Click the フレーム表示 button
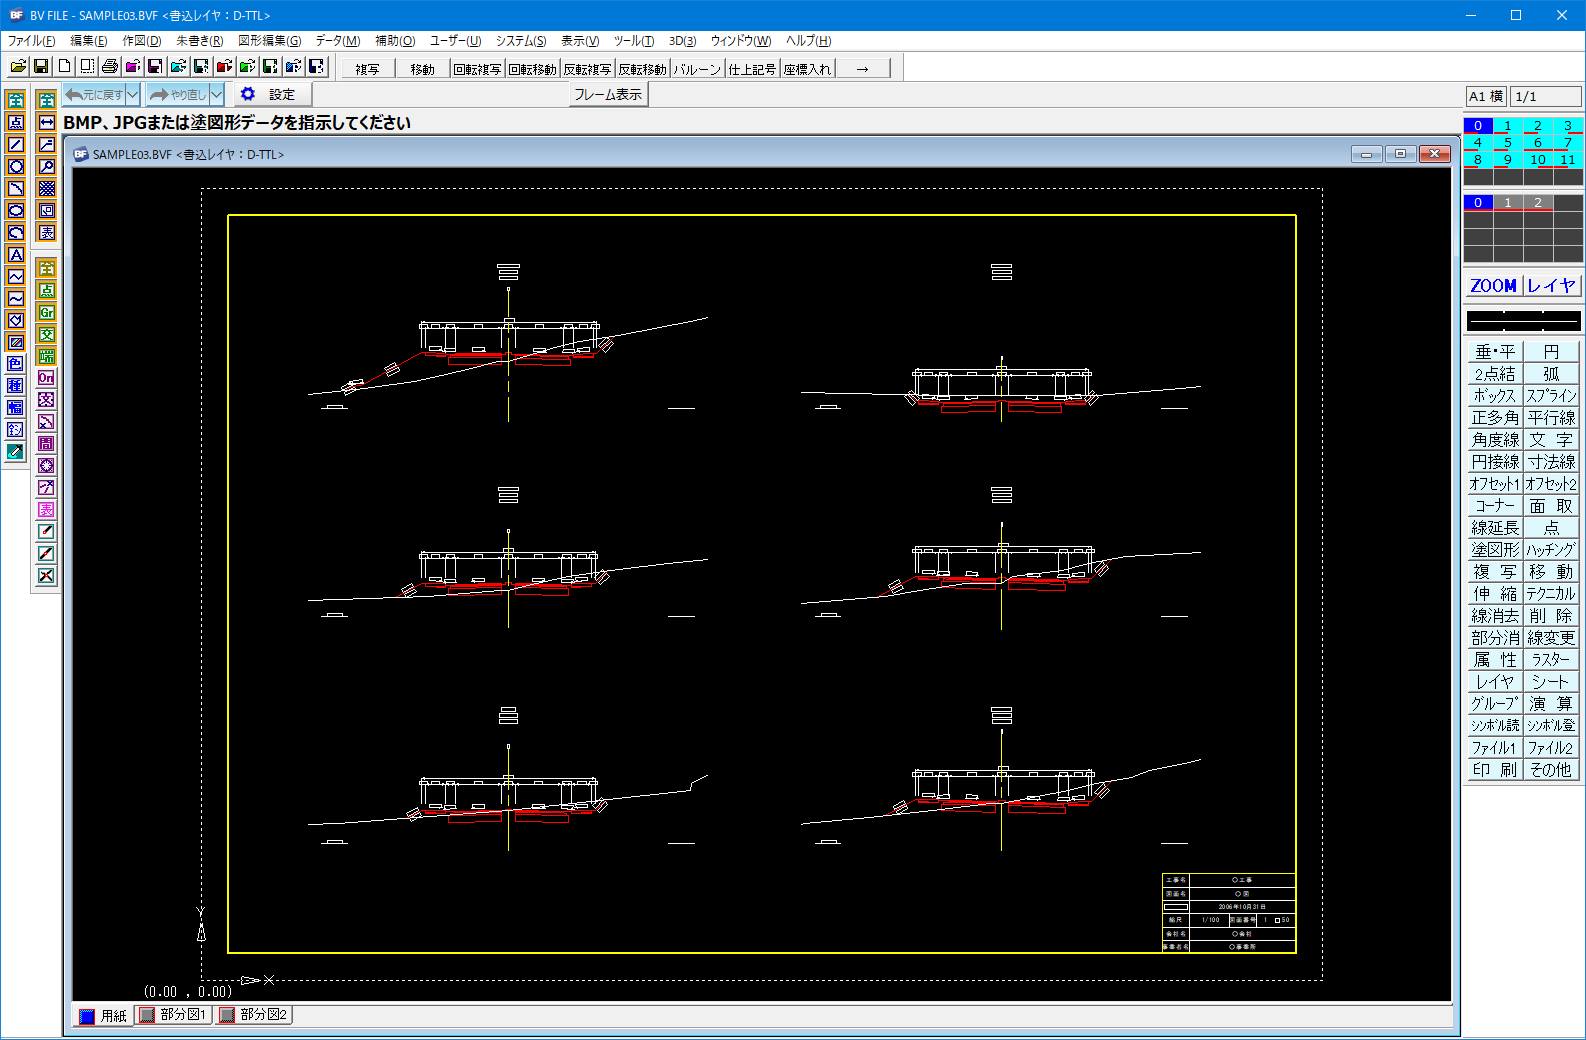The image size is (1586, 1040). [x=608, y=95]
